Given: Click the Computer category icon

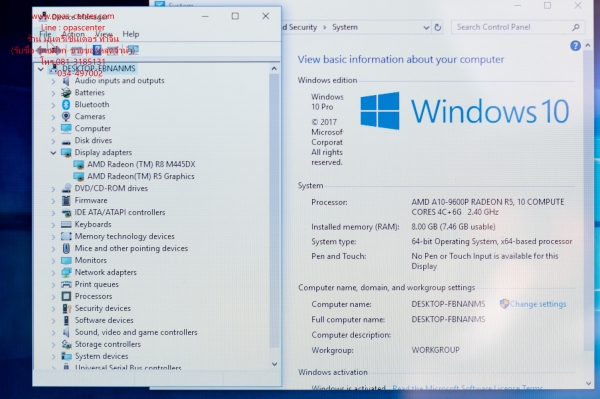Looking at the screenshot, I should (x=66, y=128).
